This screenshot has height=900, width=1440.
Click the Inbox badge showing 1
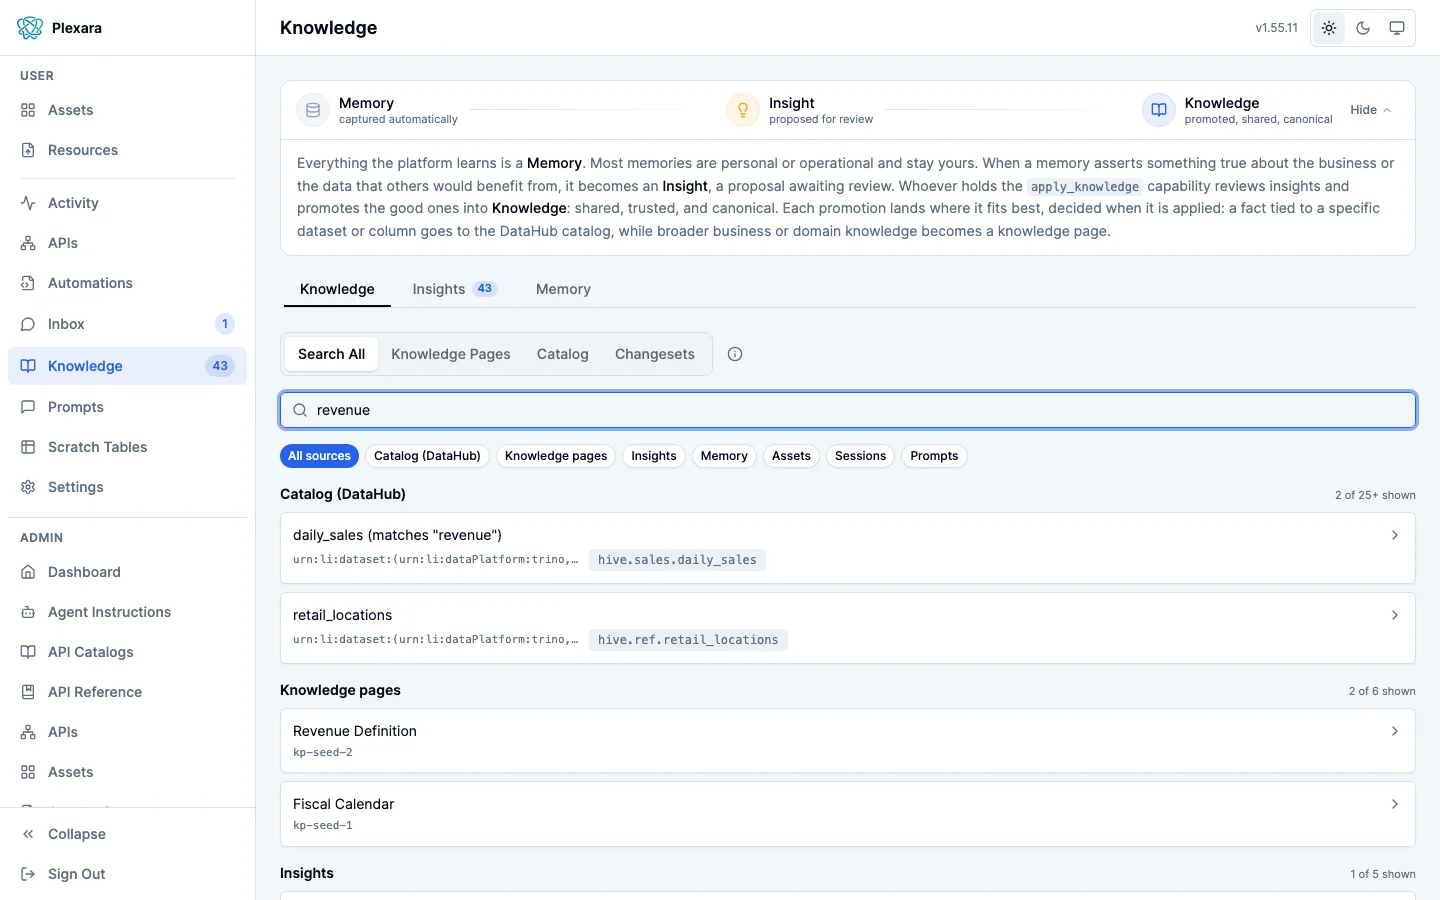225,324
